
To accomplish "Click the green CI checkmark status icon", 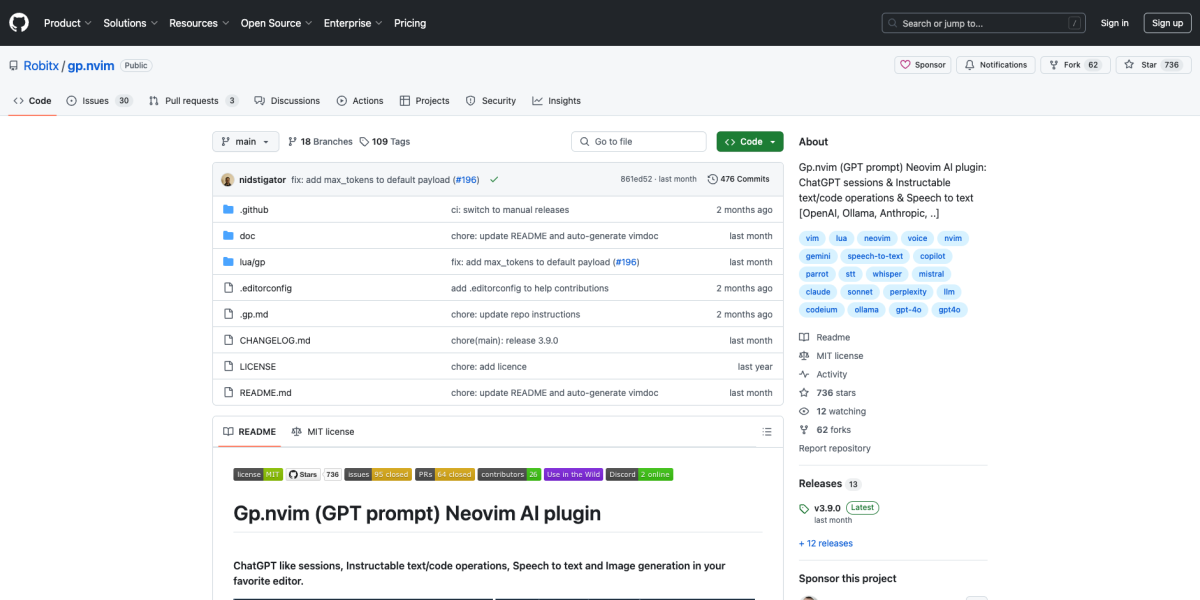I will 494,180.
